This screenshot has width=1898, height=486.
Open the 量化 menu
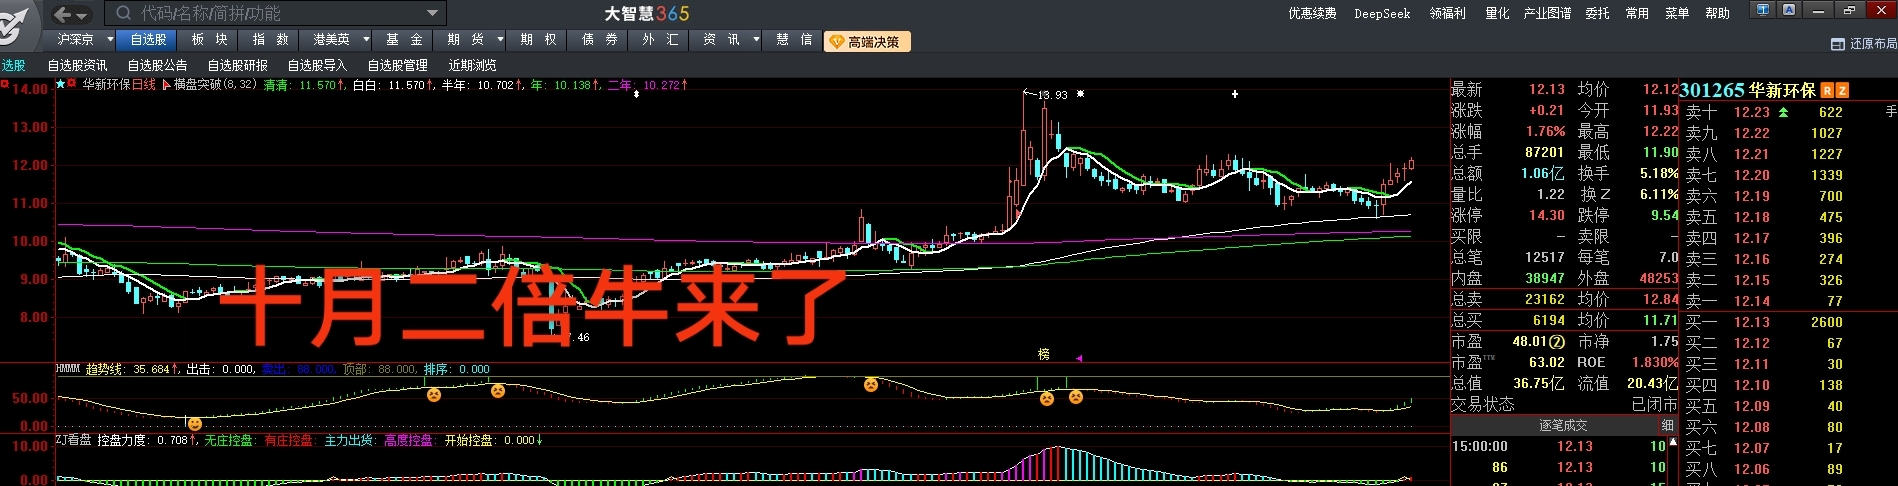coord(1497,13)
